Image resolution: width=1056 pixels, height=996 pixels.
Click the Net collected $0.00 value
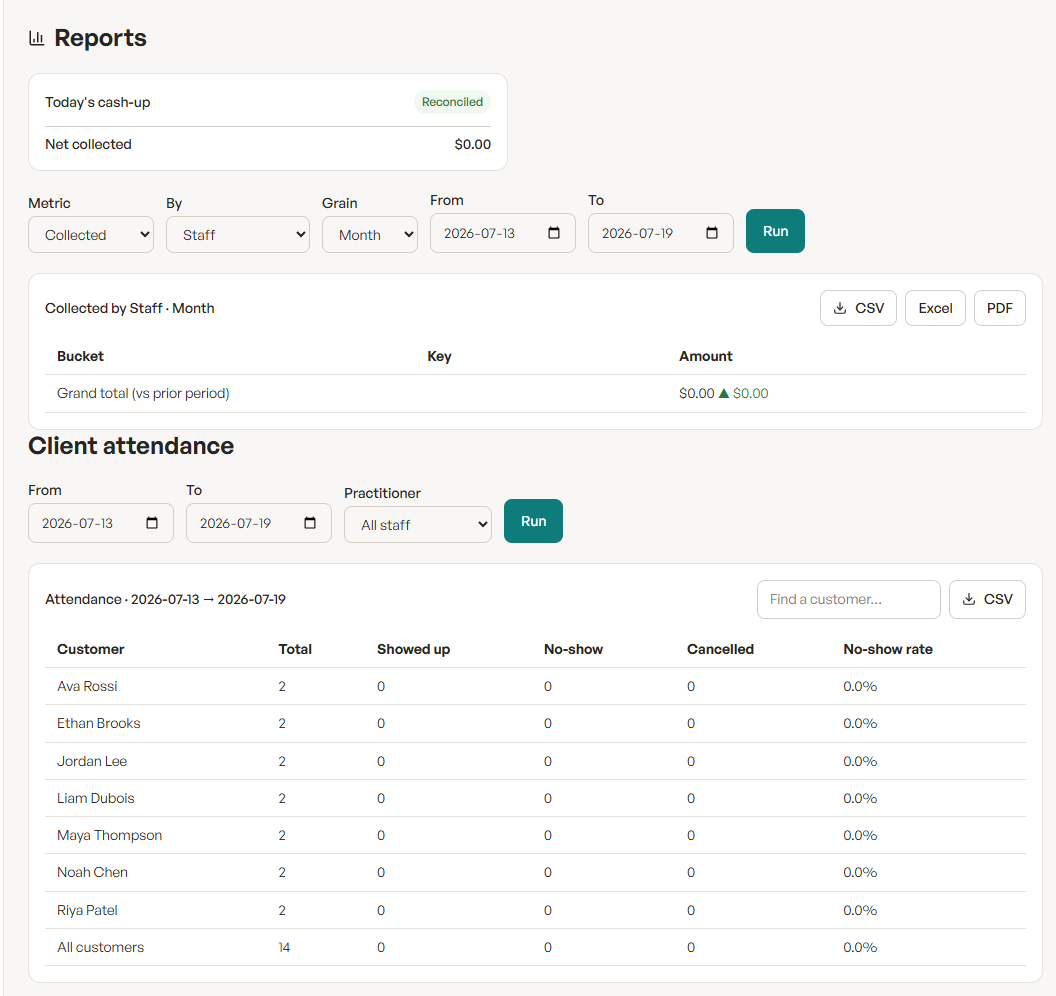click(472, 144)
